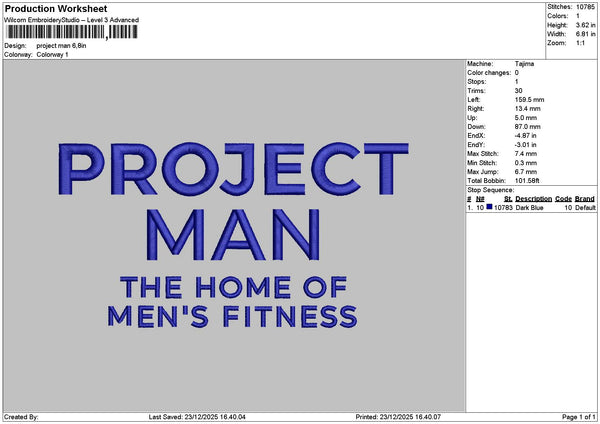This screenshot has width=600, height=424.
Task: Click the "Color changes:" label
Action: (489, 73)
